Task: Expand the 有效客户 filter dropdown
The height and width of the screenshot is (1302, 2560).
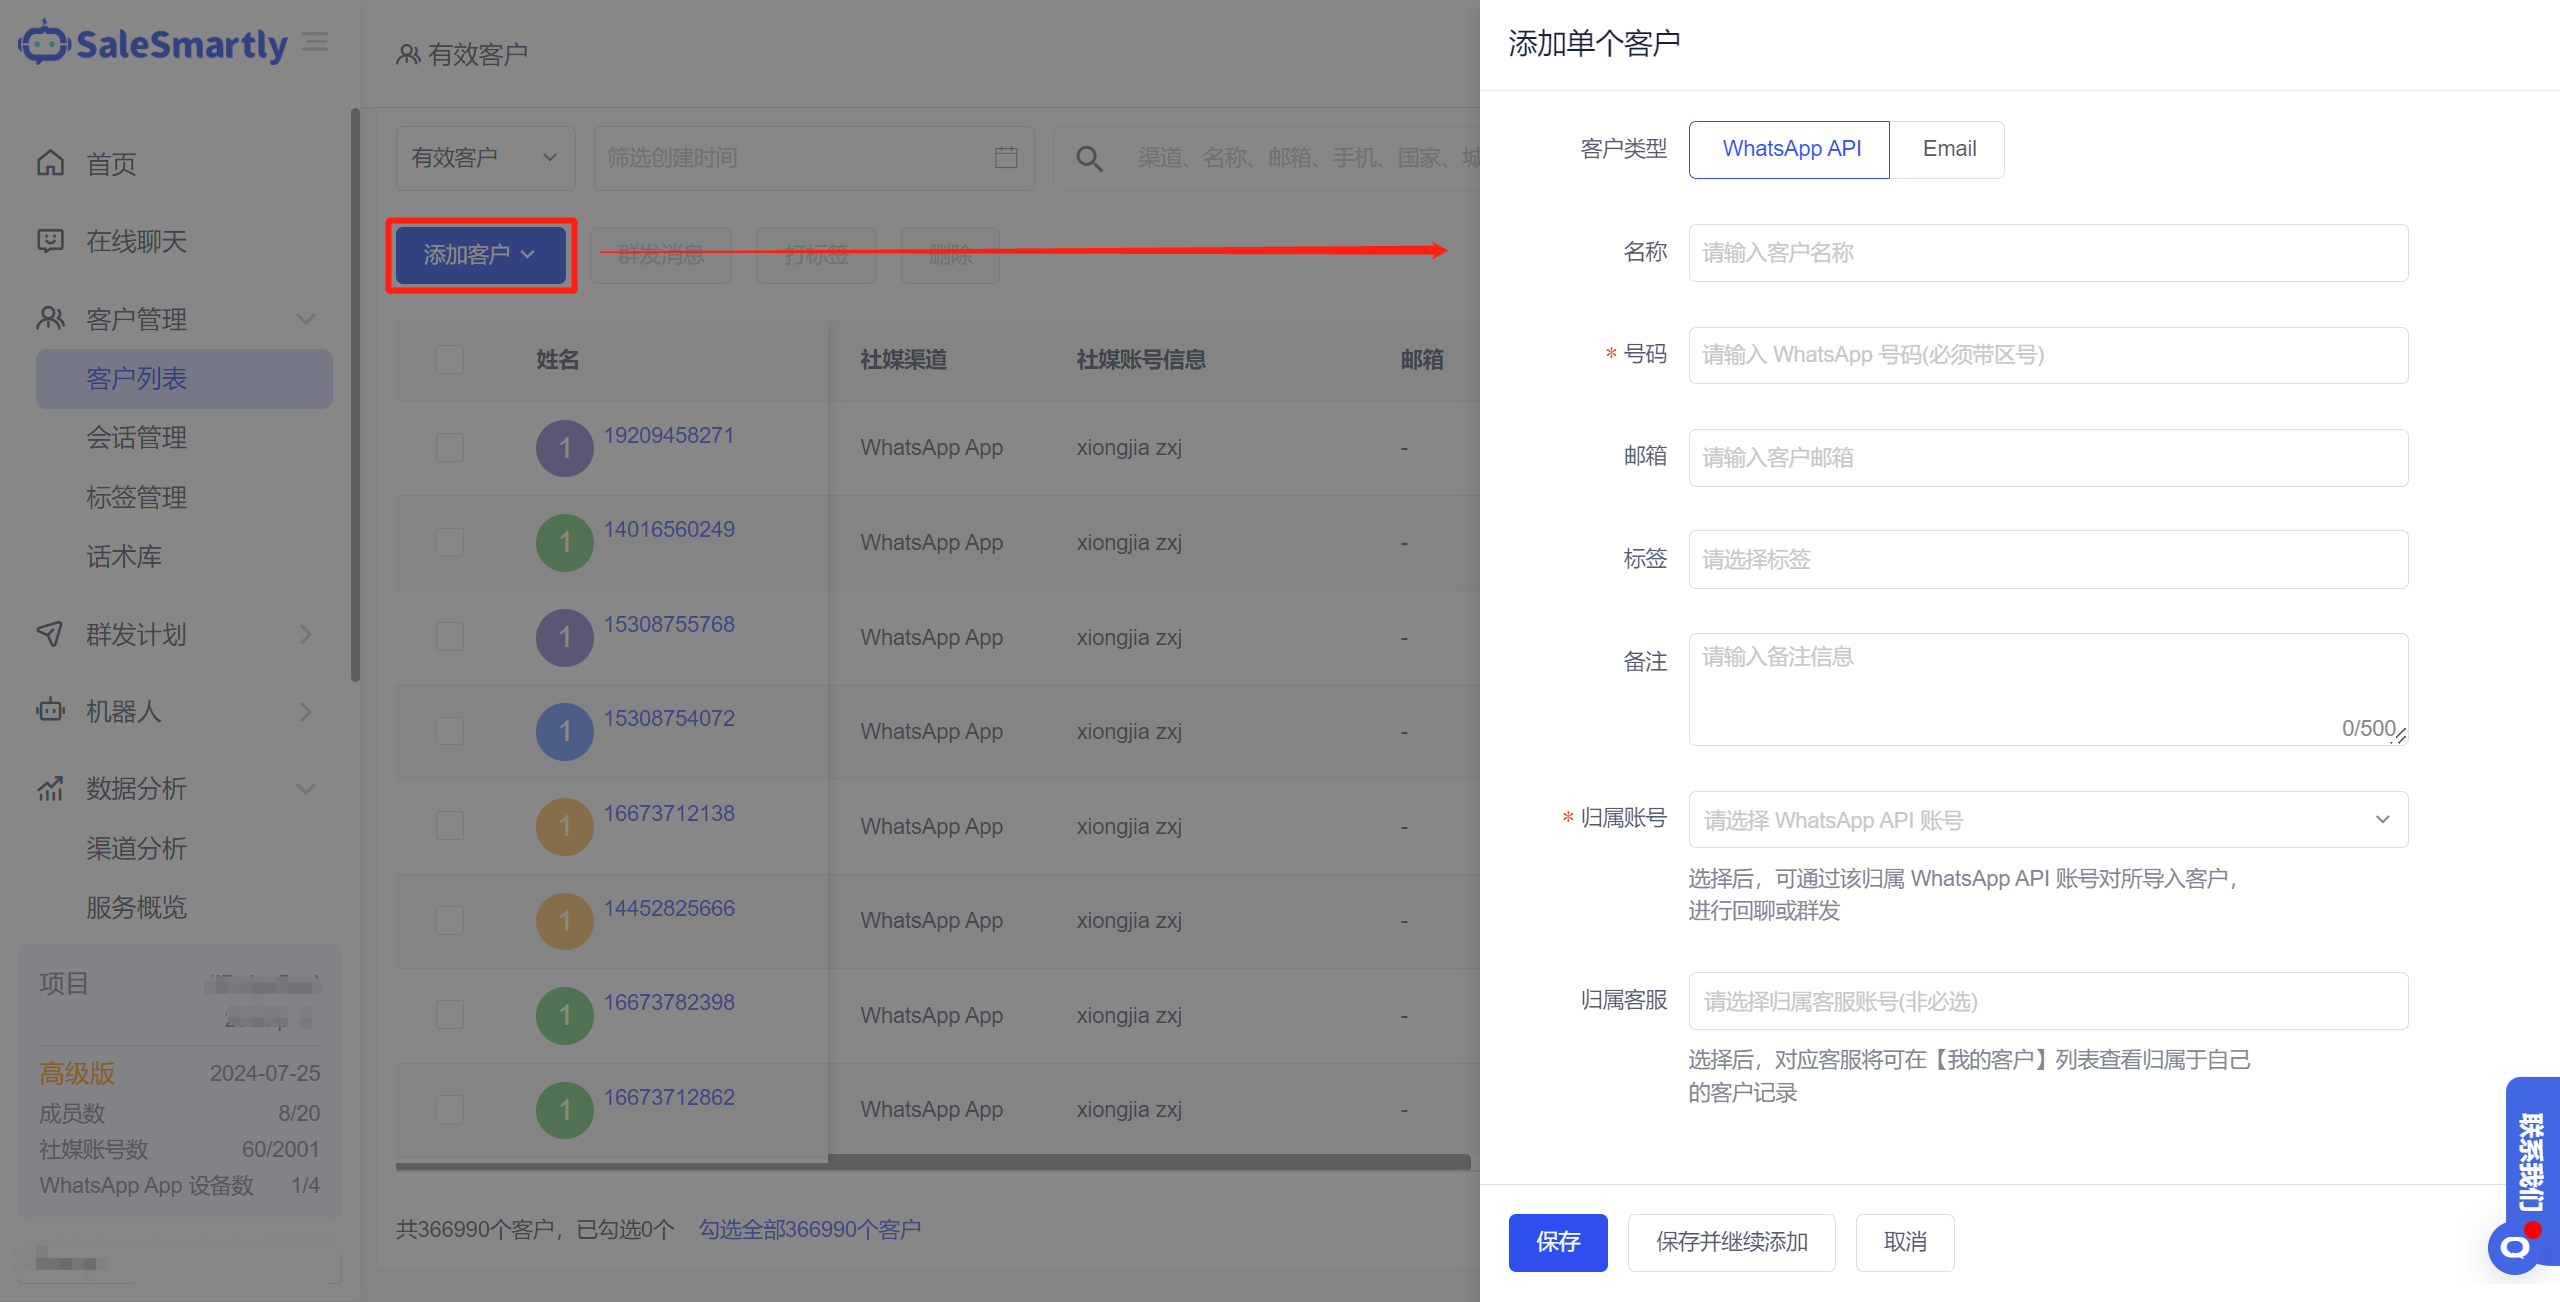Action: pos(484,158)
